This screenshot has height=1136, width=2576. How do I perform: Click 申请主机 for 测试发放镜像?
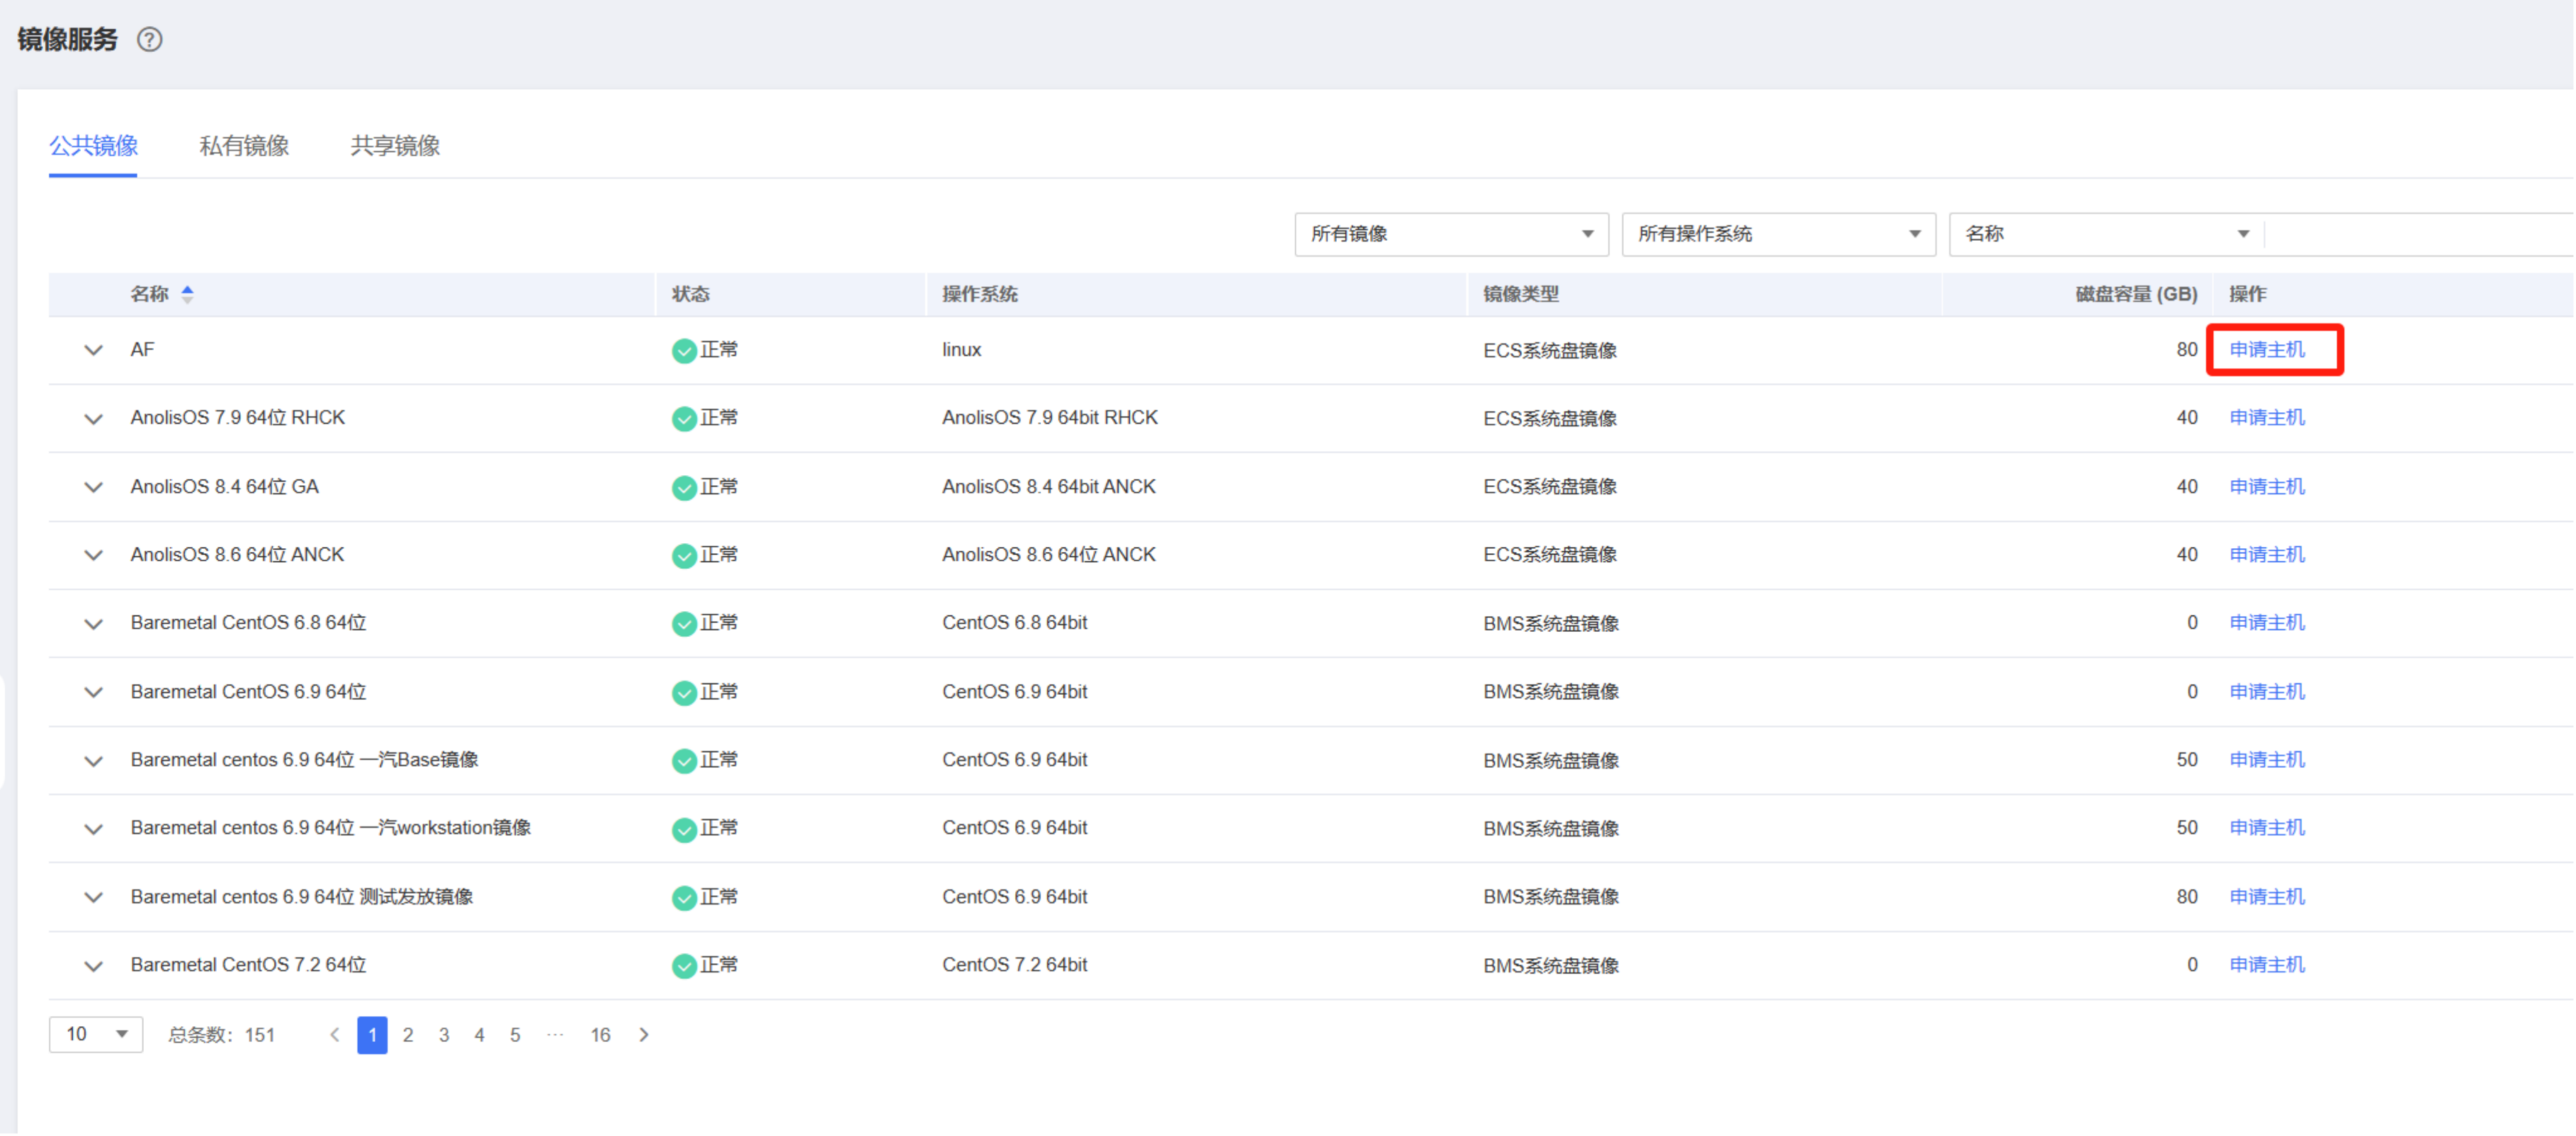[x=2267, y=896]
